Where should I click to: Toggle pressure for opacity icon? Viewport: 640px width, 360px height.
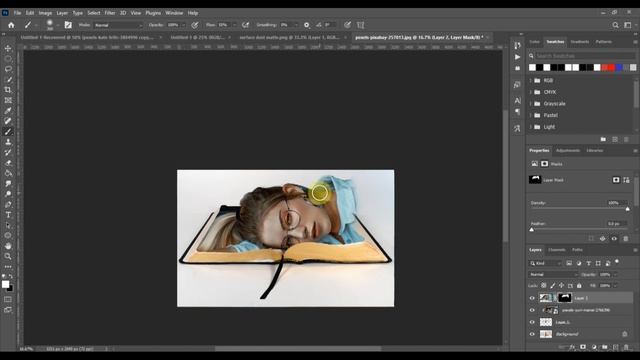195,25
